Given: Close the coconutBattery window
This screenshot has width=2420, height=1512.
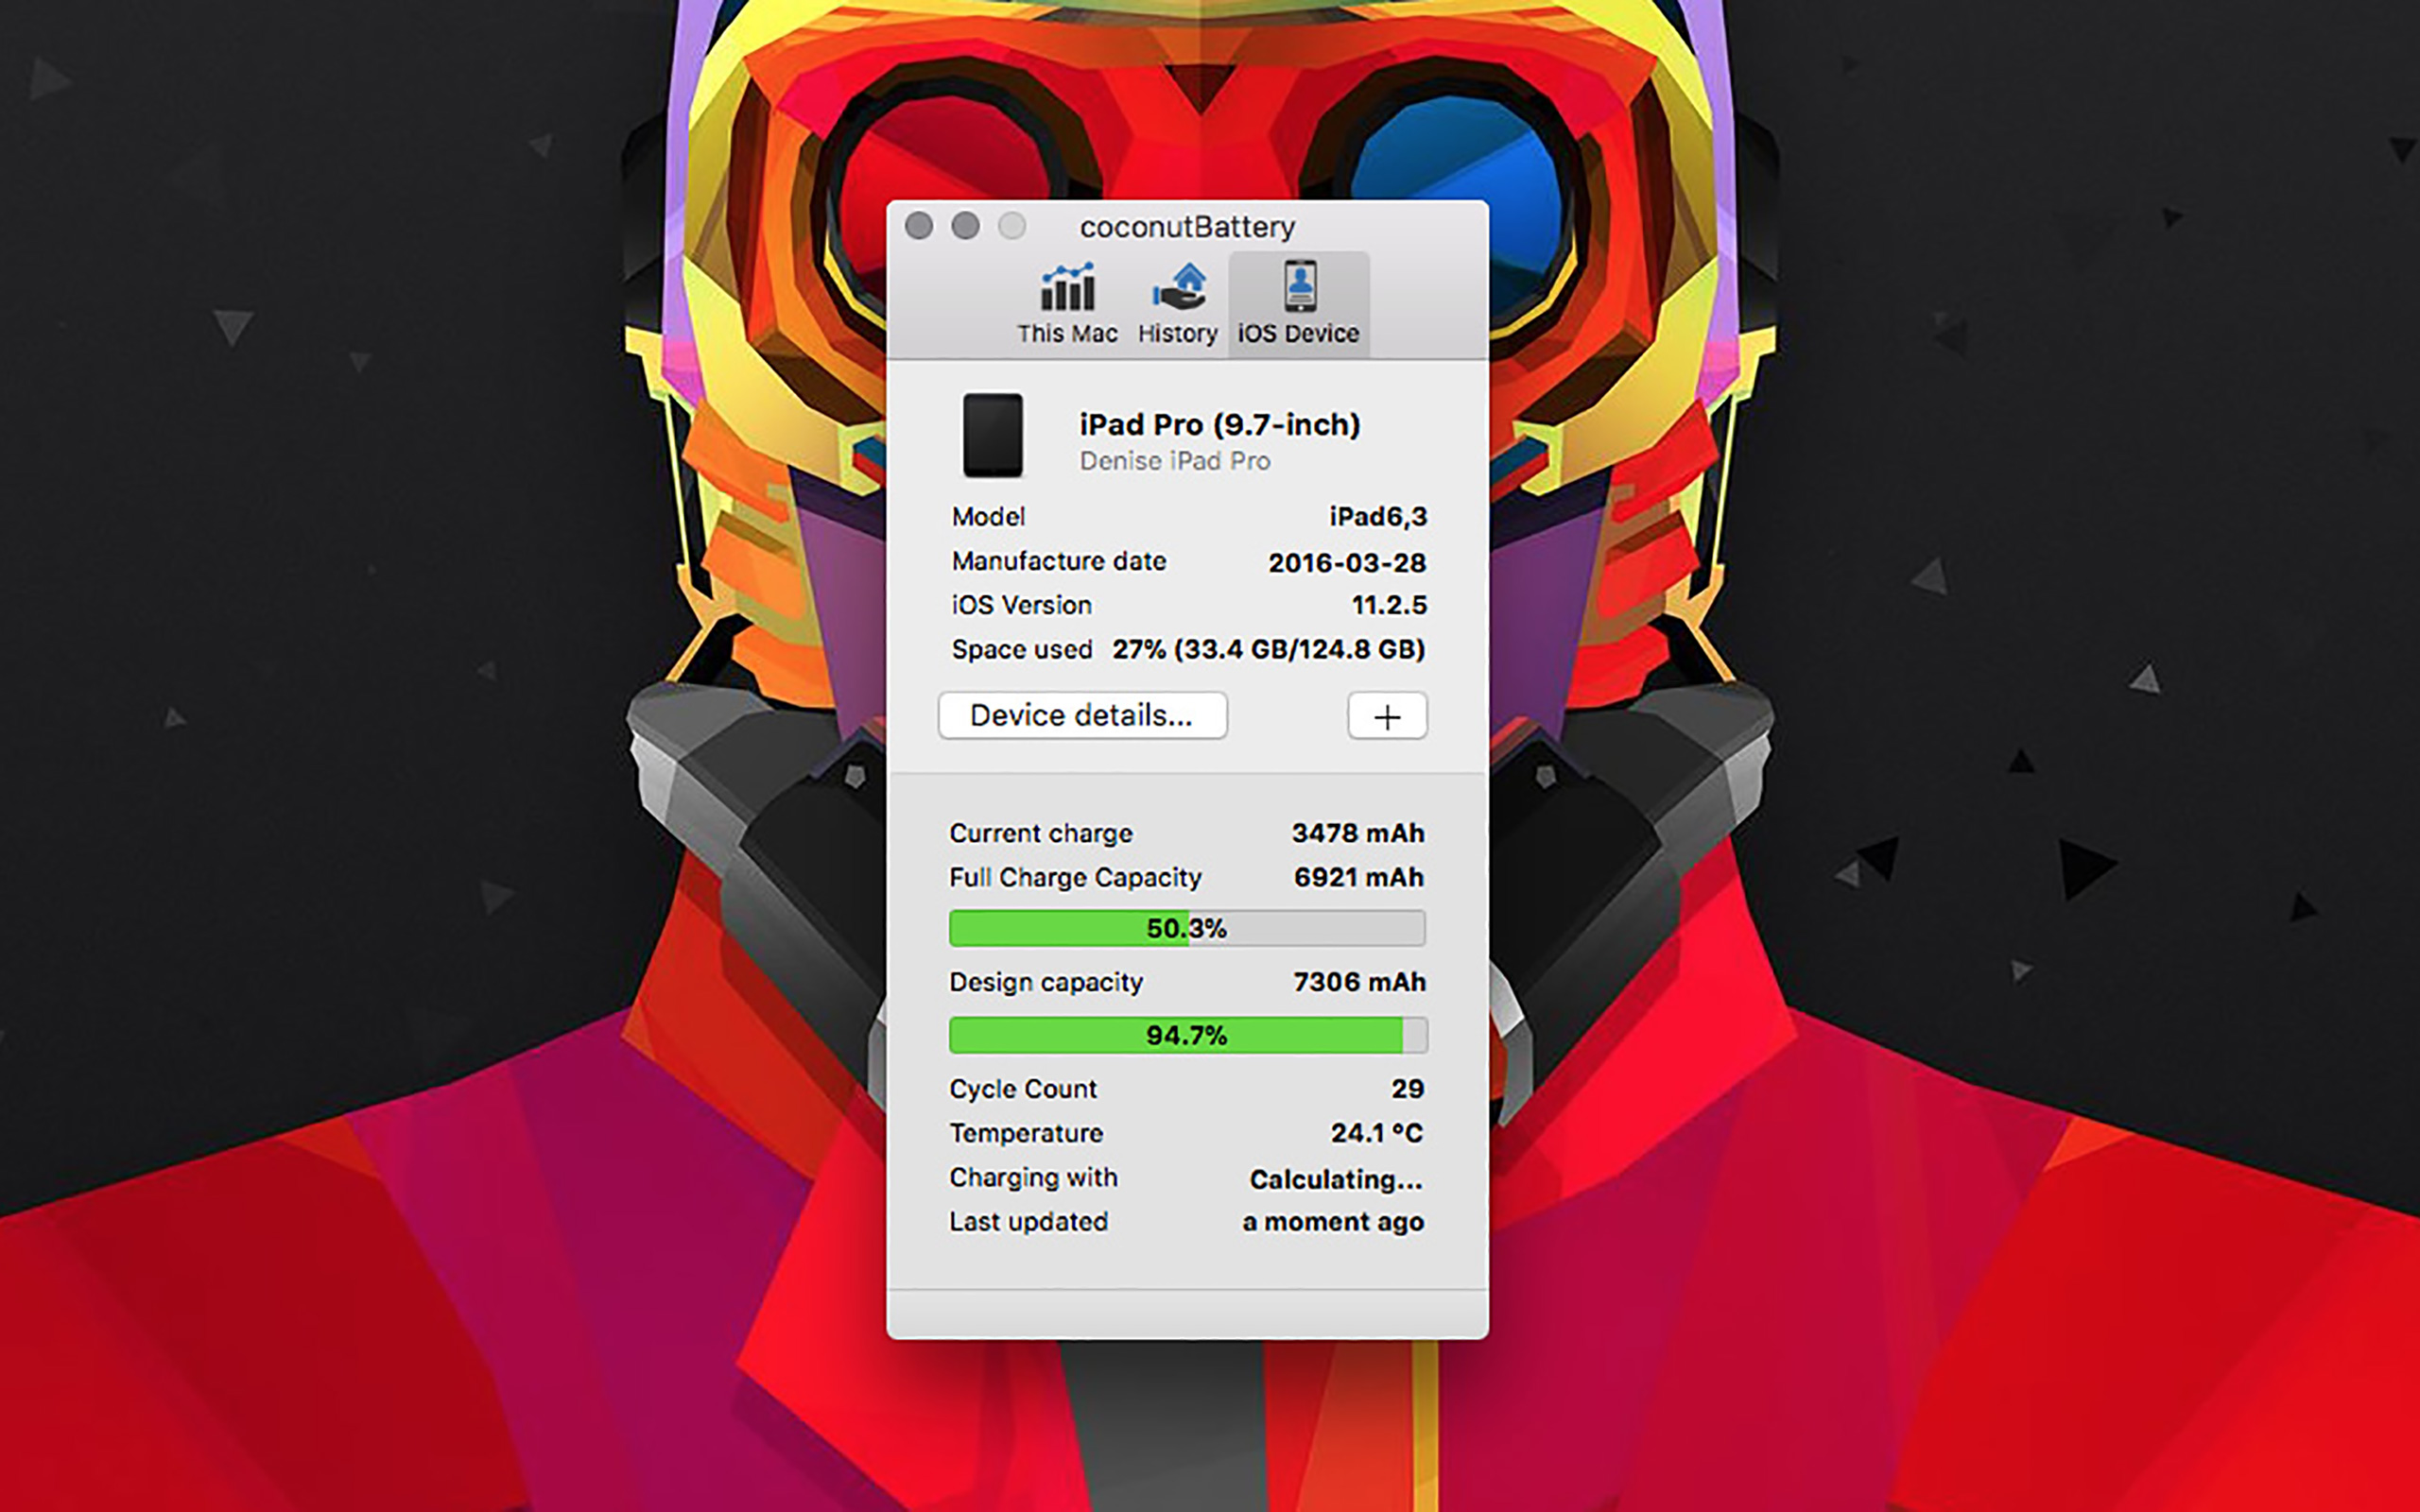Looking at the screenshot, I should 919,226.
